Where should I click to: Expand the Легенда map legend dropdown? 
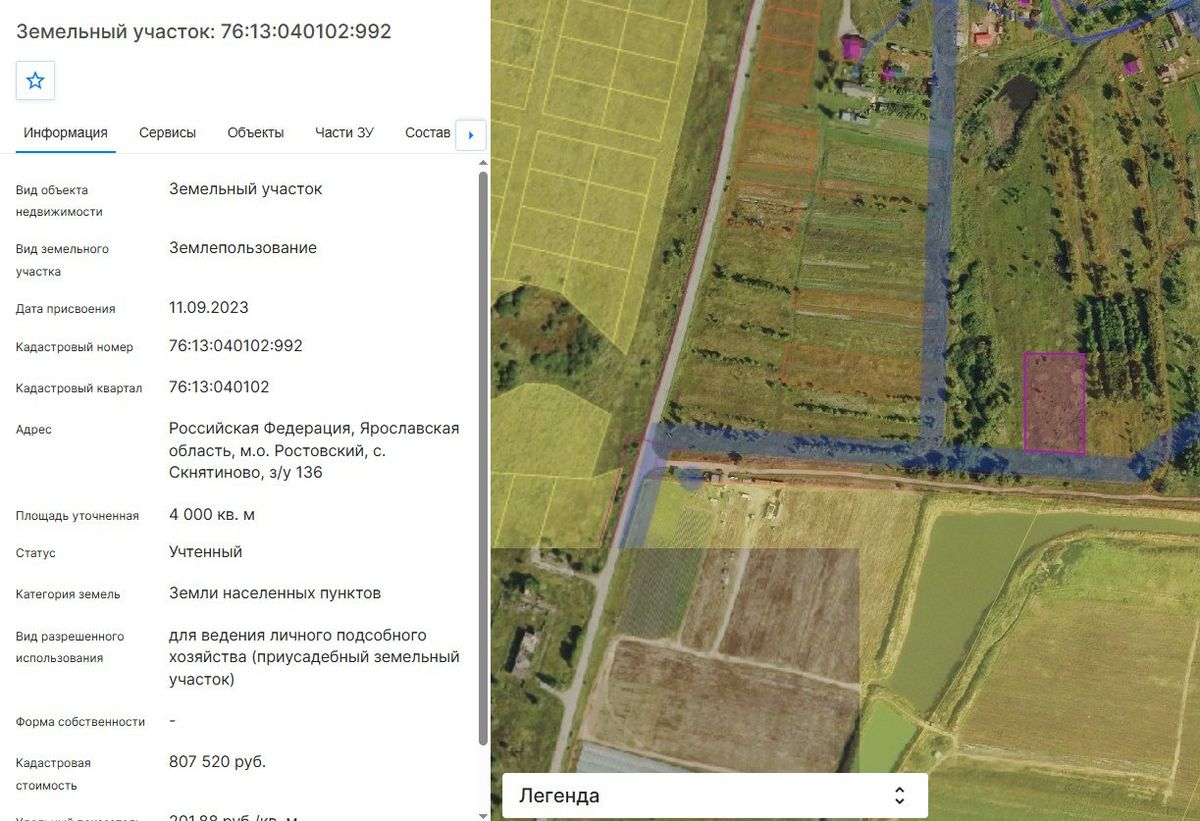[715, 796]
